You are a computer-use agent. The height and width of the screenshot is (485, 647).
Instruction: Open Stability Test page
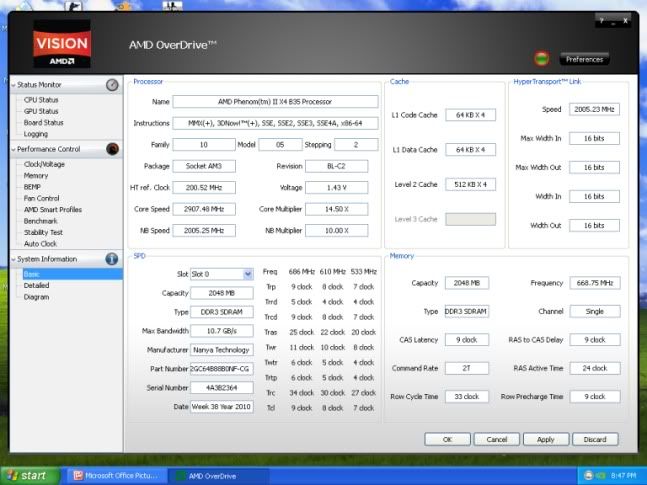pyautogui.click(x=43, y=232)
